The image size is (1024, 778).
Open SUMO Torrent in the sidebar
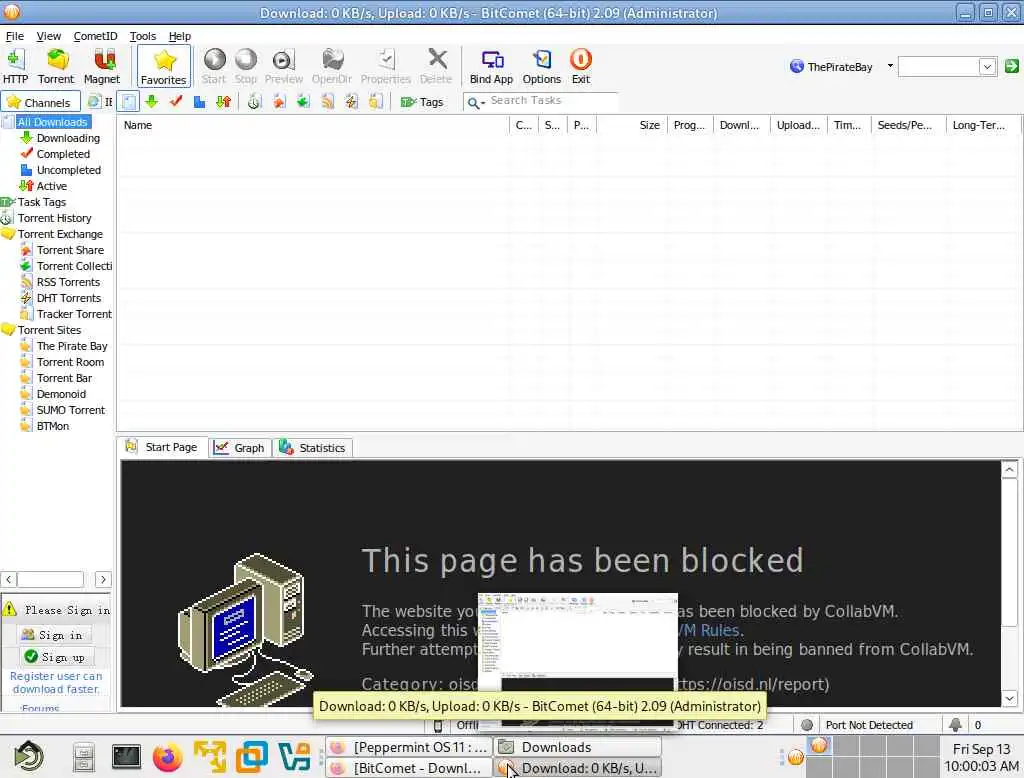[71, 410]
